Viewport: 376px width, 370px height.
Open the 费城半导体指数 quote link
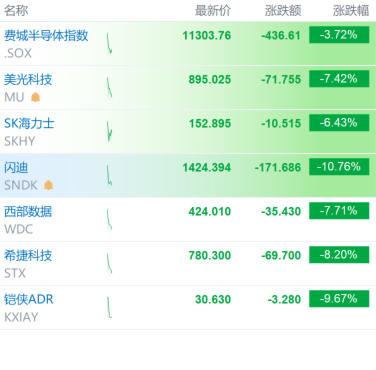click(x=46, y=35)
